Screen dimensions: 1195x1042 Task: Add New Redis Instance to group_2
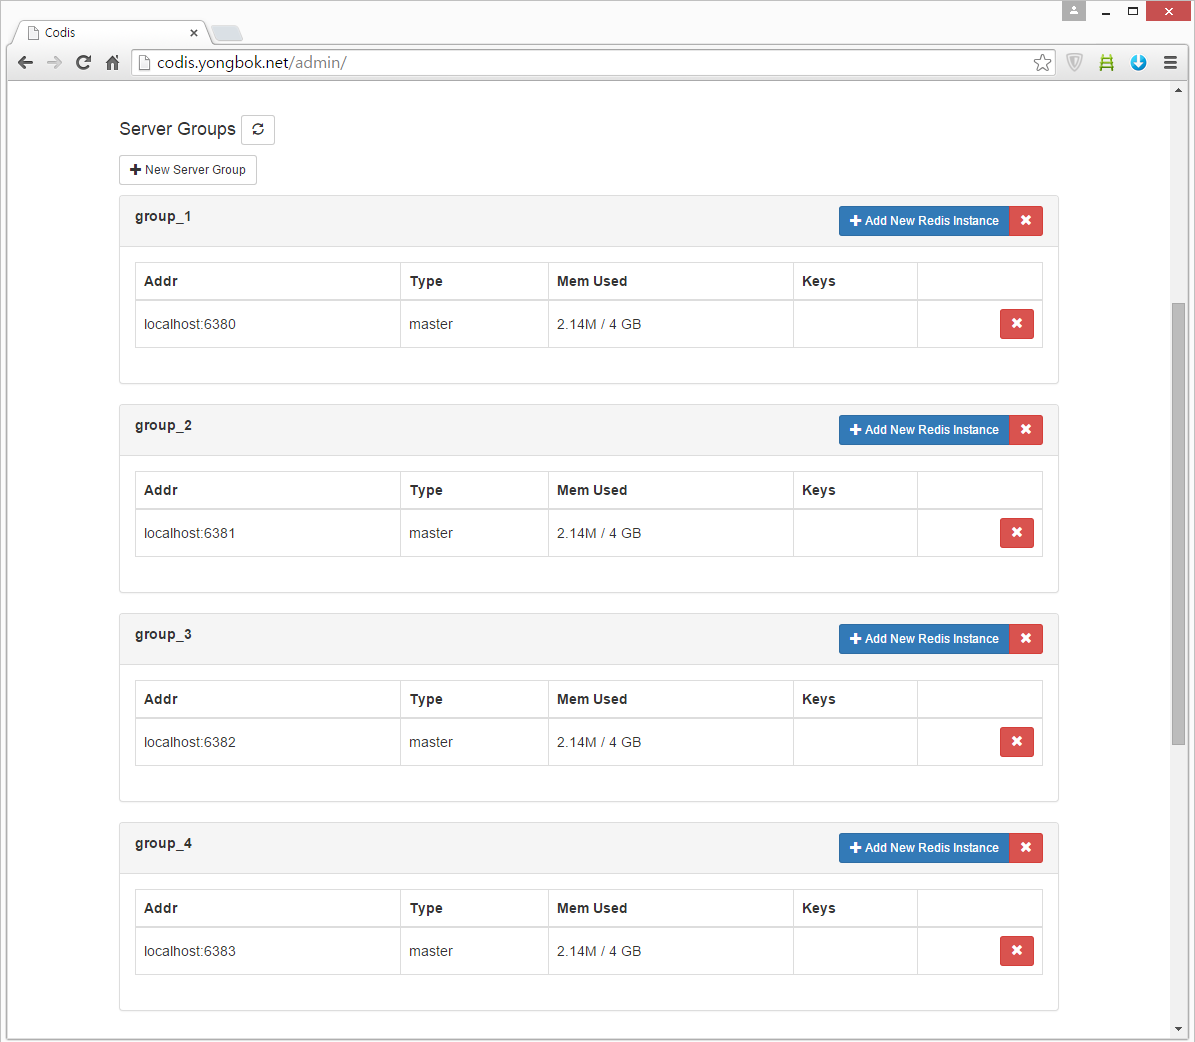(x=924, y=430)
